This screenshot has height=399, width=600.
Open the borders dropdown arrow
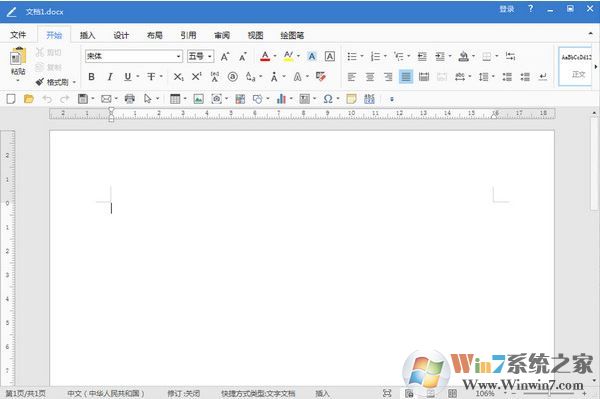pyautogui.click(x=497, y=57)
